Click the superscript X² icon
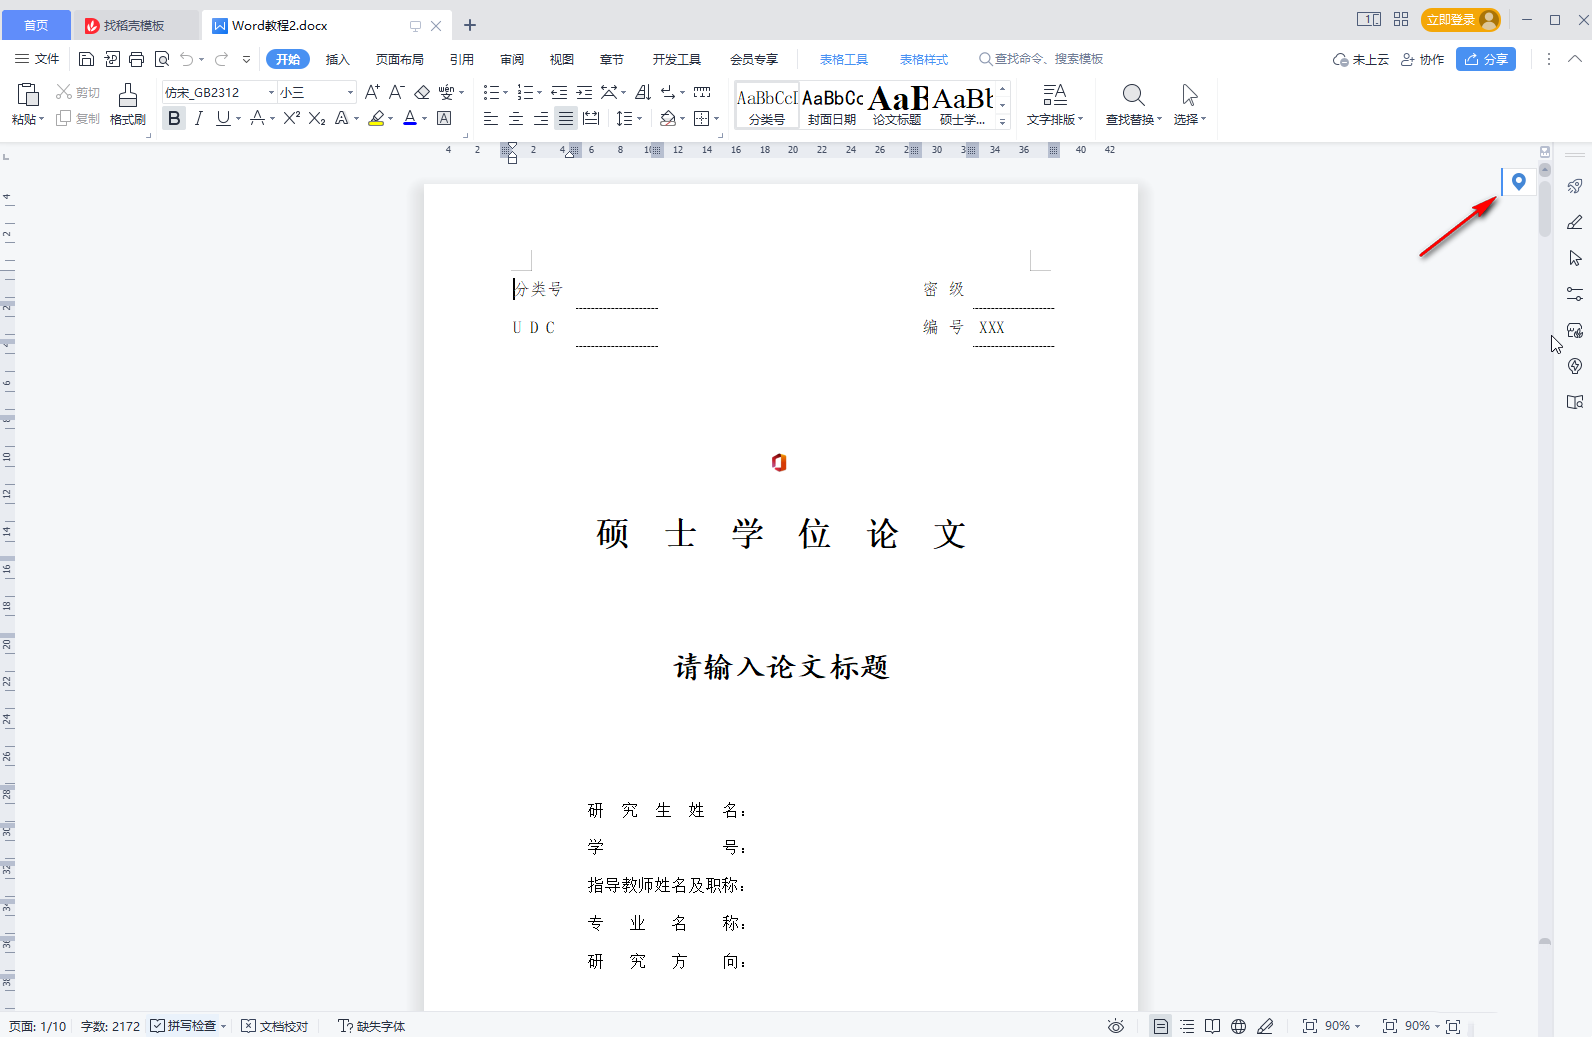1592x1037 pixels. click(291, 119)
